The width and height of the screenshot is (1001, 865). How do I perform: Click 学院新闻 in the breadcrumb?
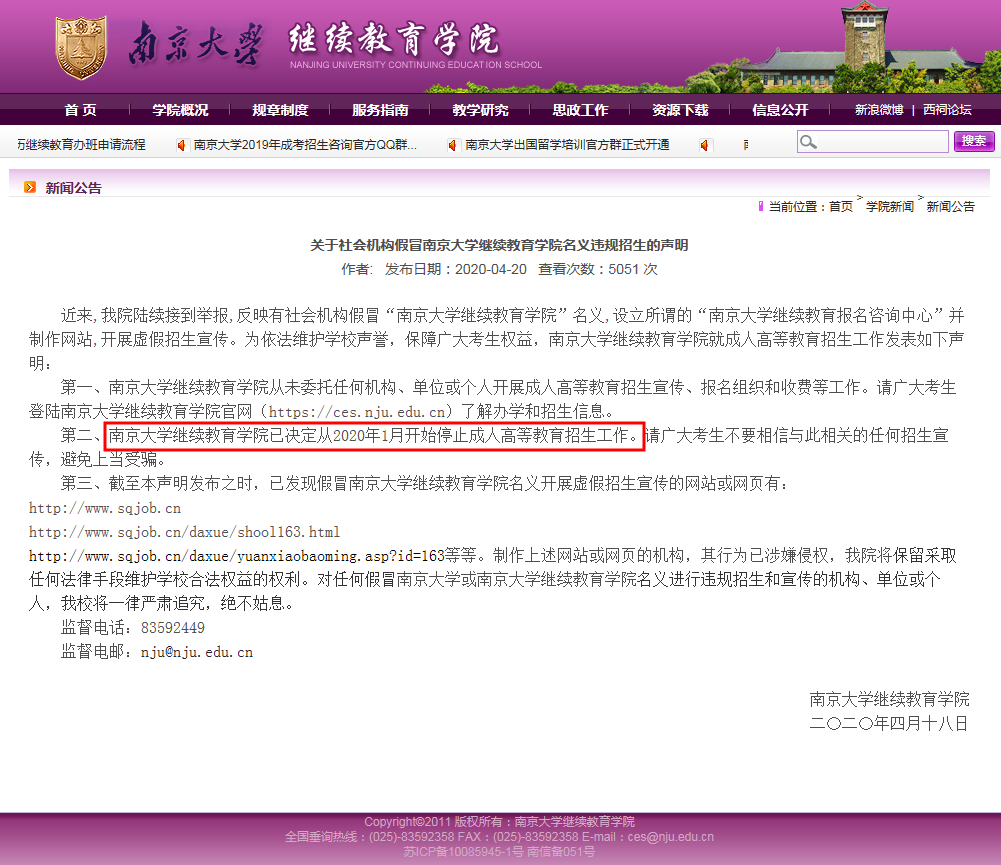coord(889,206)
